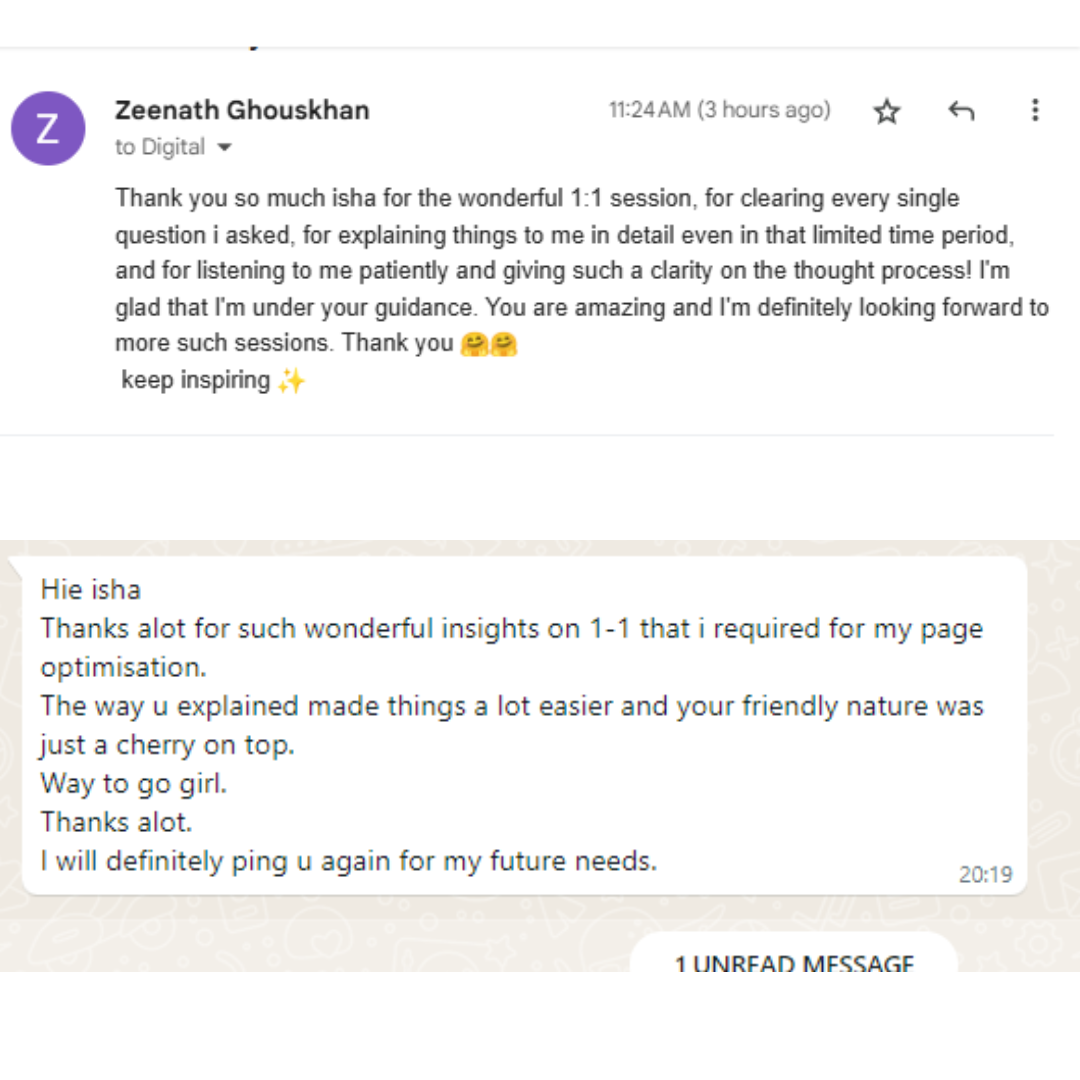Expand recipient details arrow beside 'to Digital'
Screen dimensions: 1080x1080
[224, 148]
